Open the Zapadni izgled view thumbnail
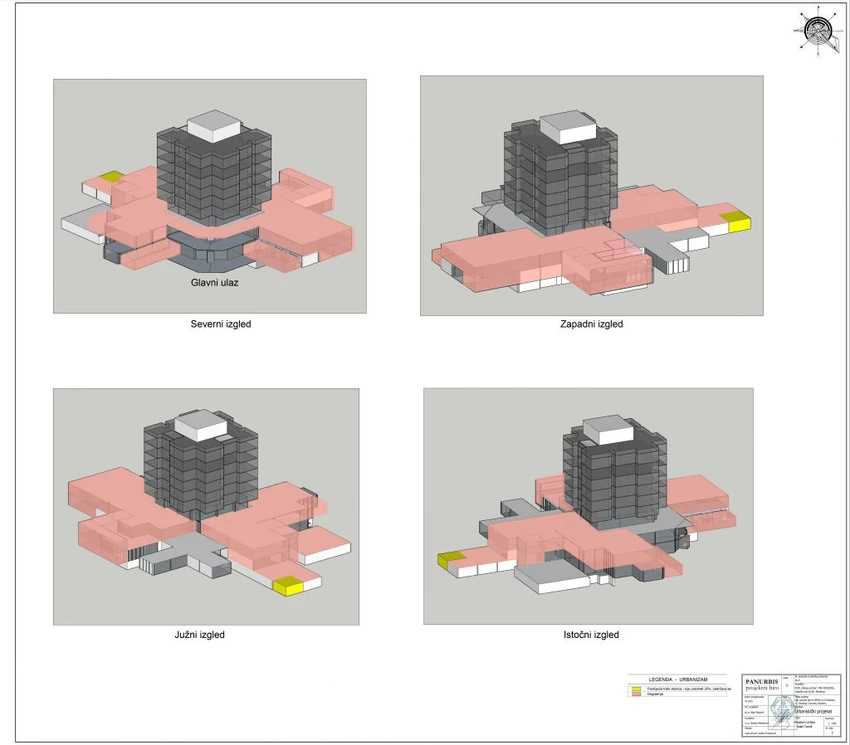850x745 pixels. [x=591, y=195]
